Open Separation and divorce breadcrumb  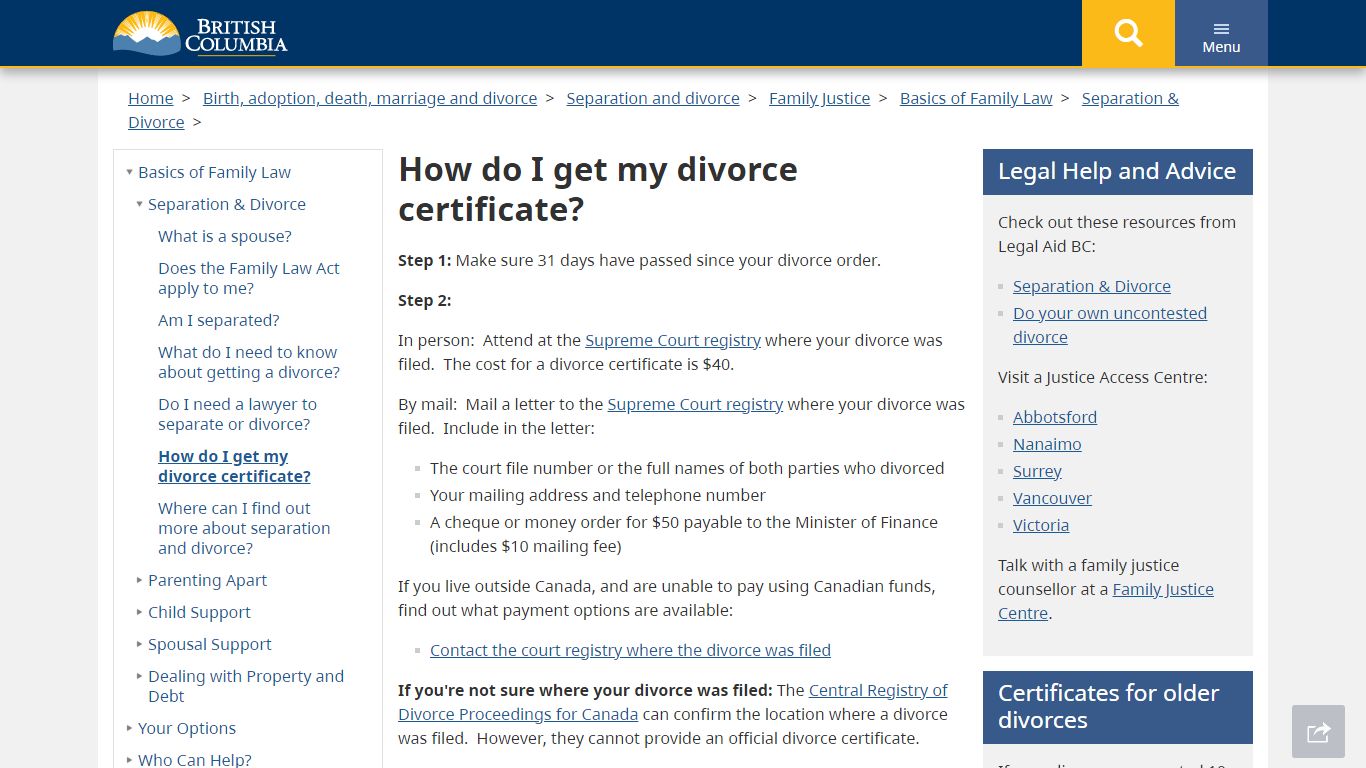click(x=653, y=98)
